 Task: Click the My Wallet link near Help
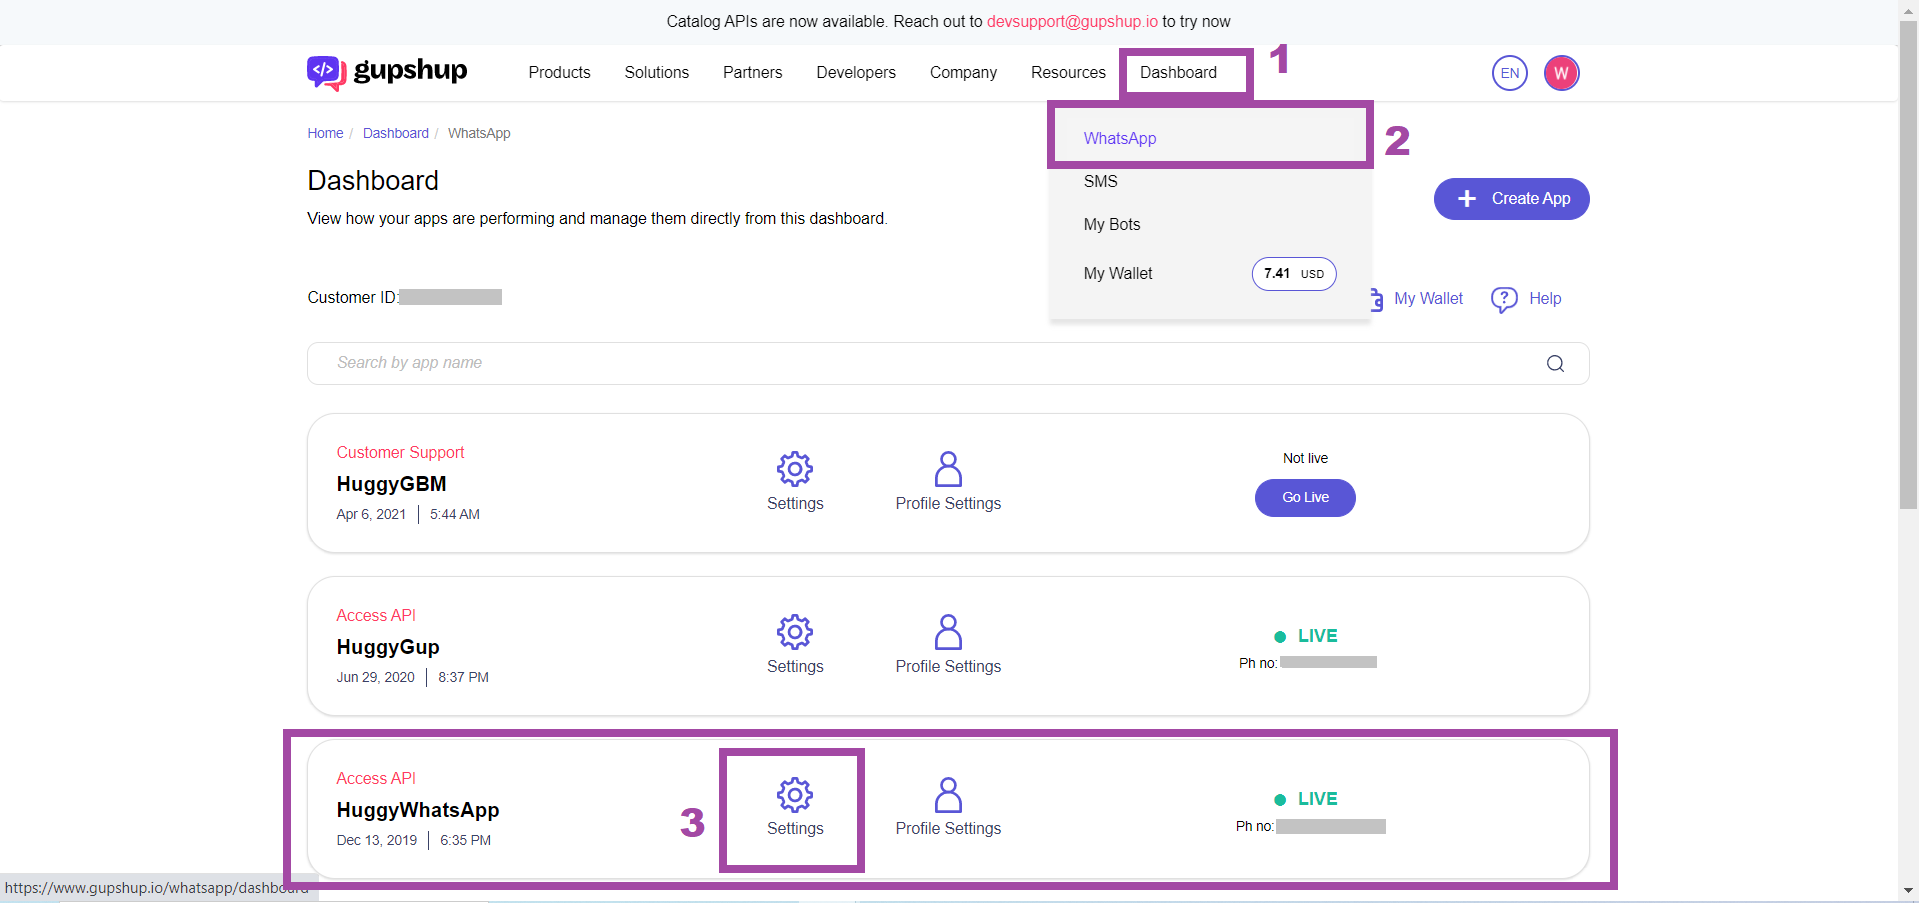click(1428, 298)
